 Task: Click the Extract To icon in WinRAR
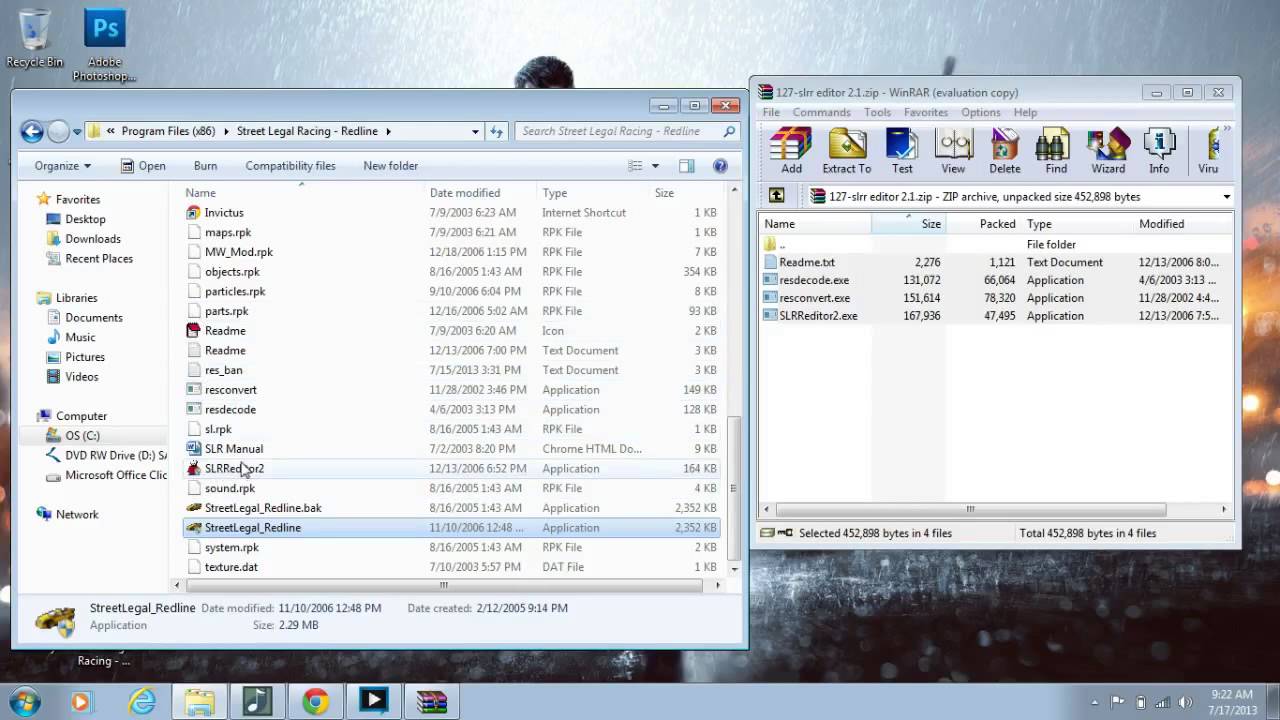[x=847, y=152]
